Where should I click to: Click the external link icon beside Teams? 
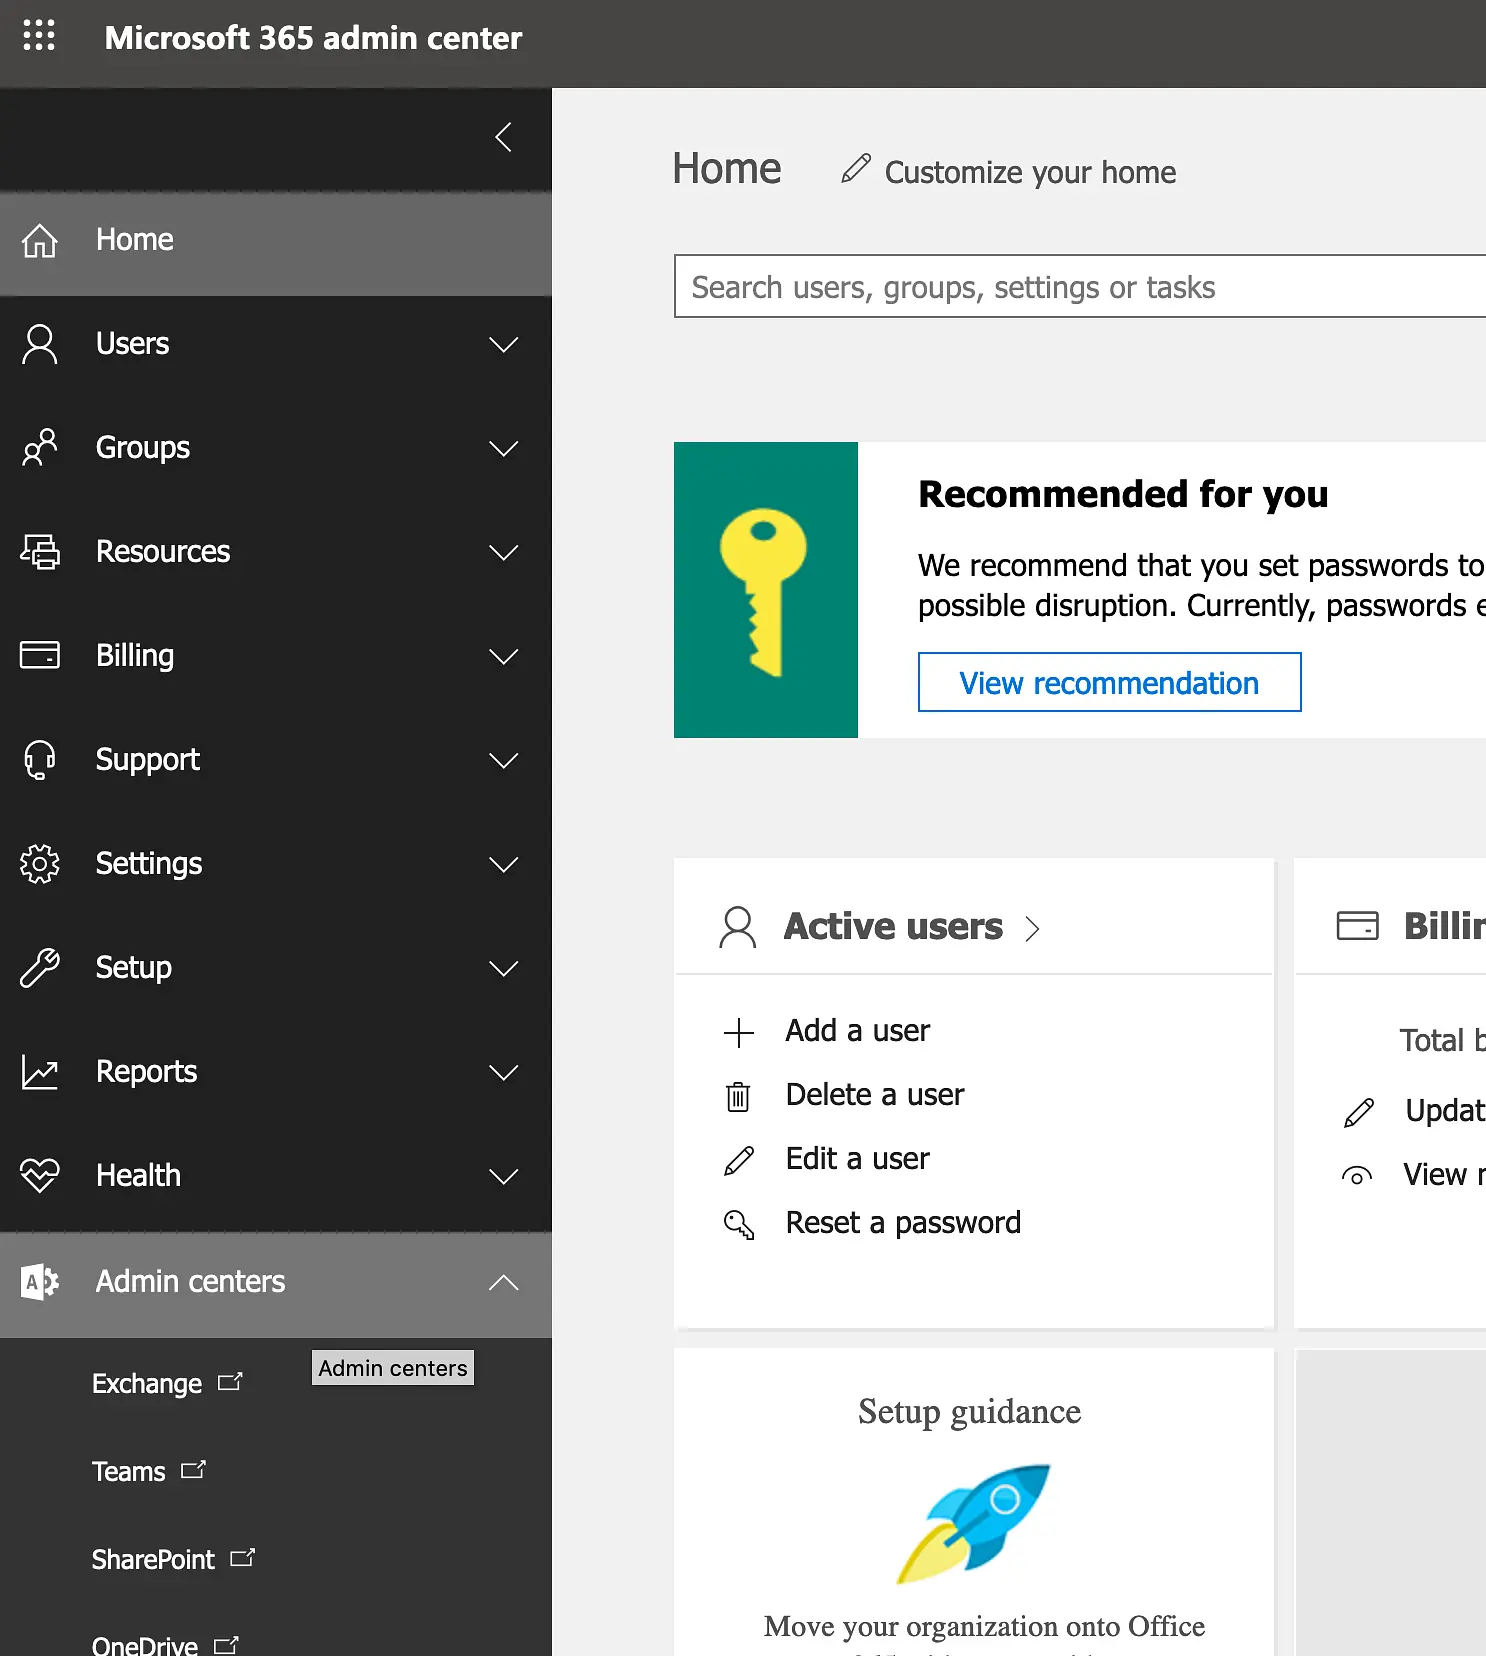pyautogui.click(x=193, y=1469)
